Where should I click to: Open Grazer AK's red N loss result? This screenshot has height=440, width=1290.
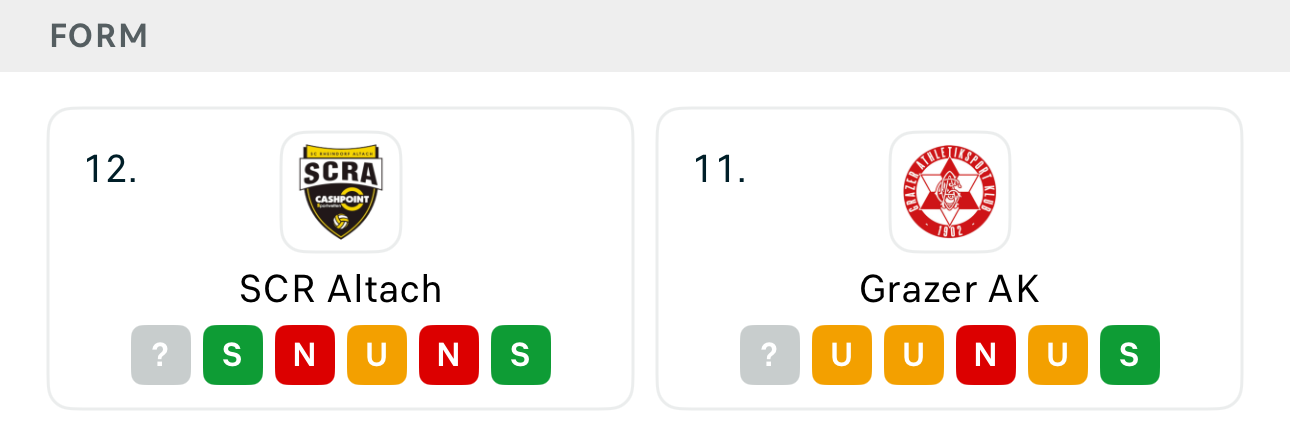[x=986, y=355]
